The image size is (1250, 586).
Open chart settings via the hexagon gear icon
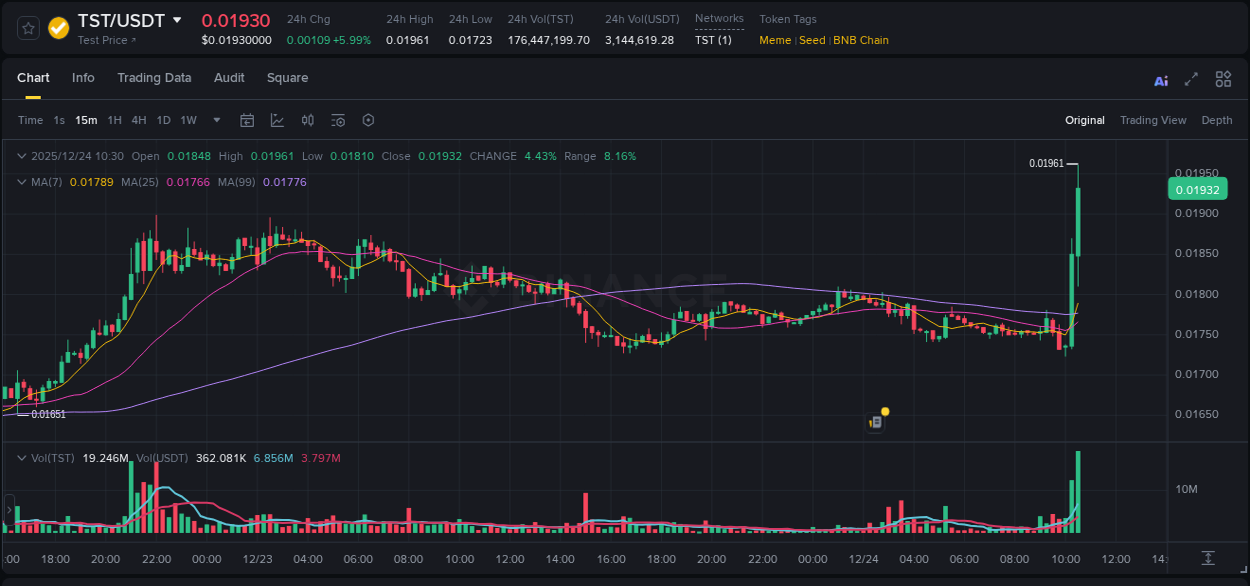[x=368, y=120]
